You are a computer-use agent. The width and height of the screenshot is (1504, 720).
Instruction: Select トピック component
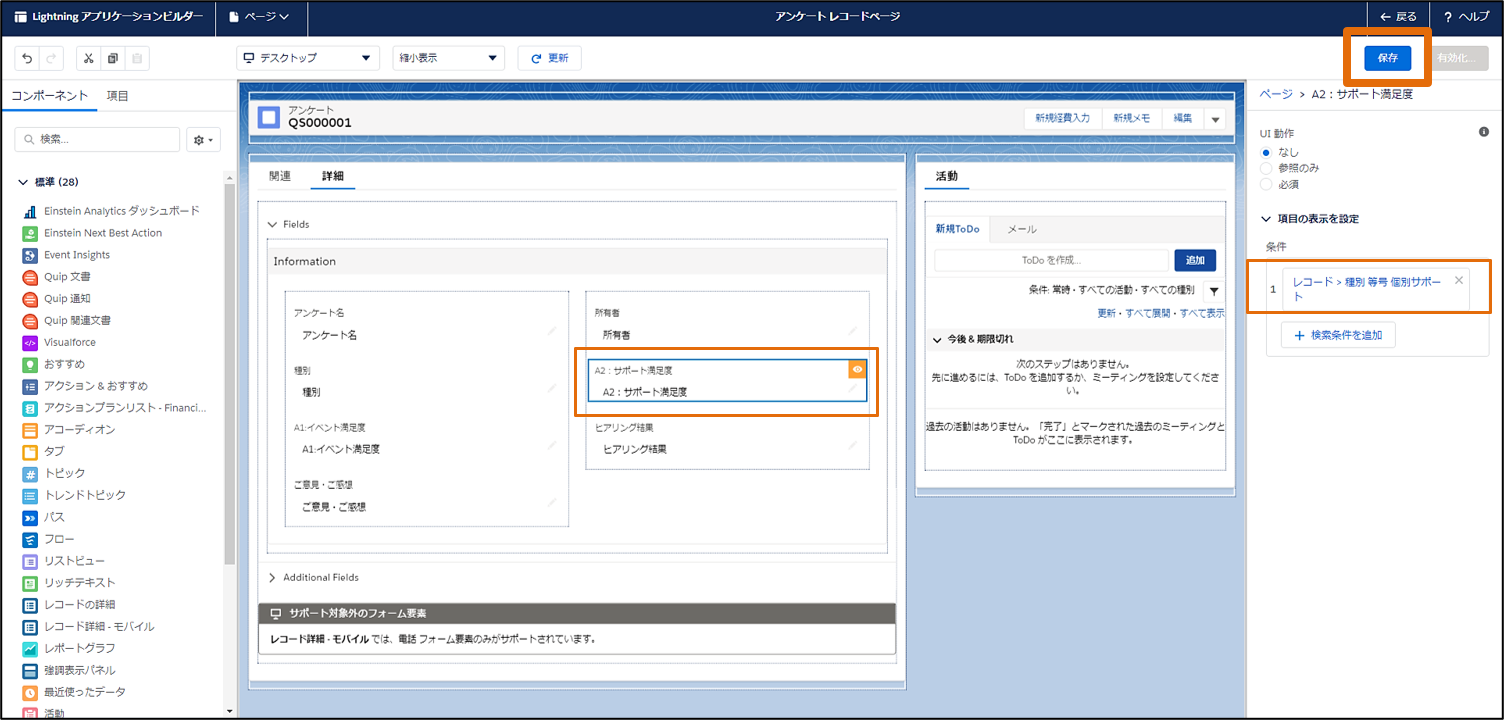(54, 473)
